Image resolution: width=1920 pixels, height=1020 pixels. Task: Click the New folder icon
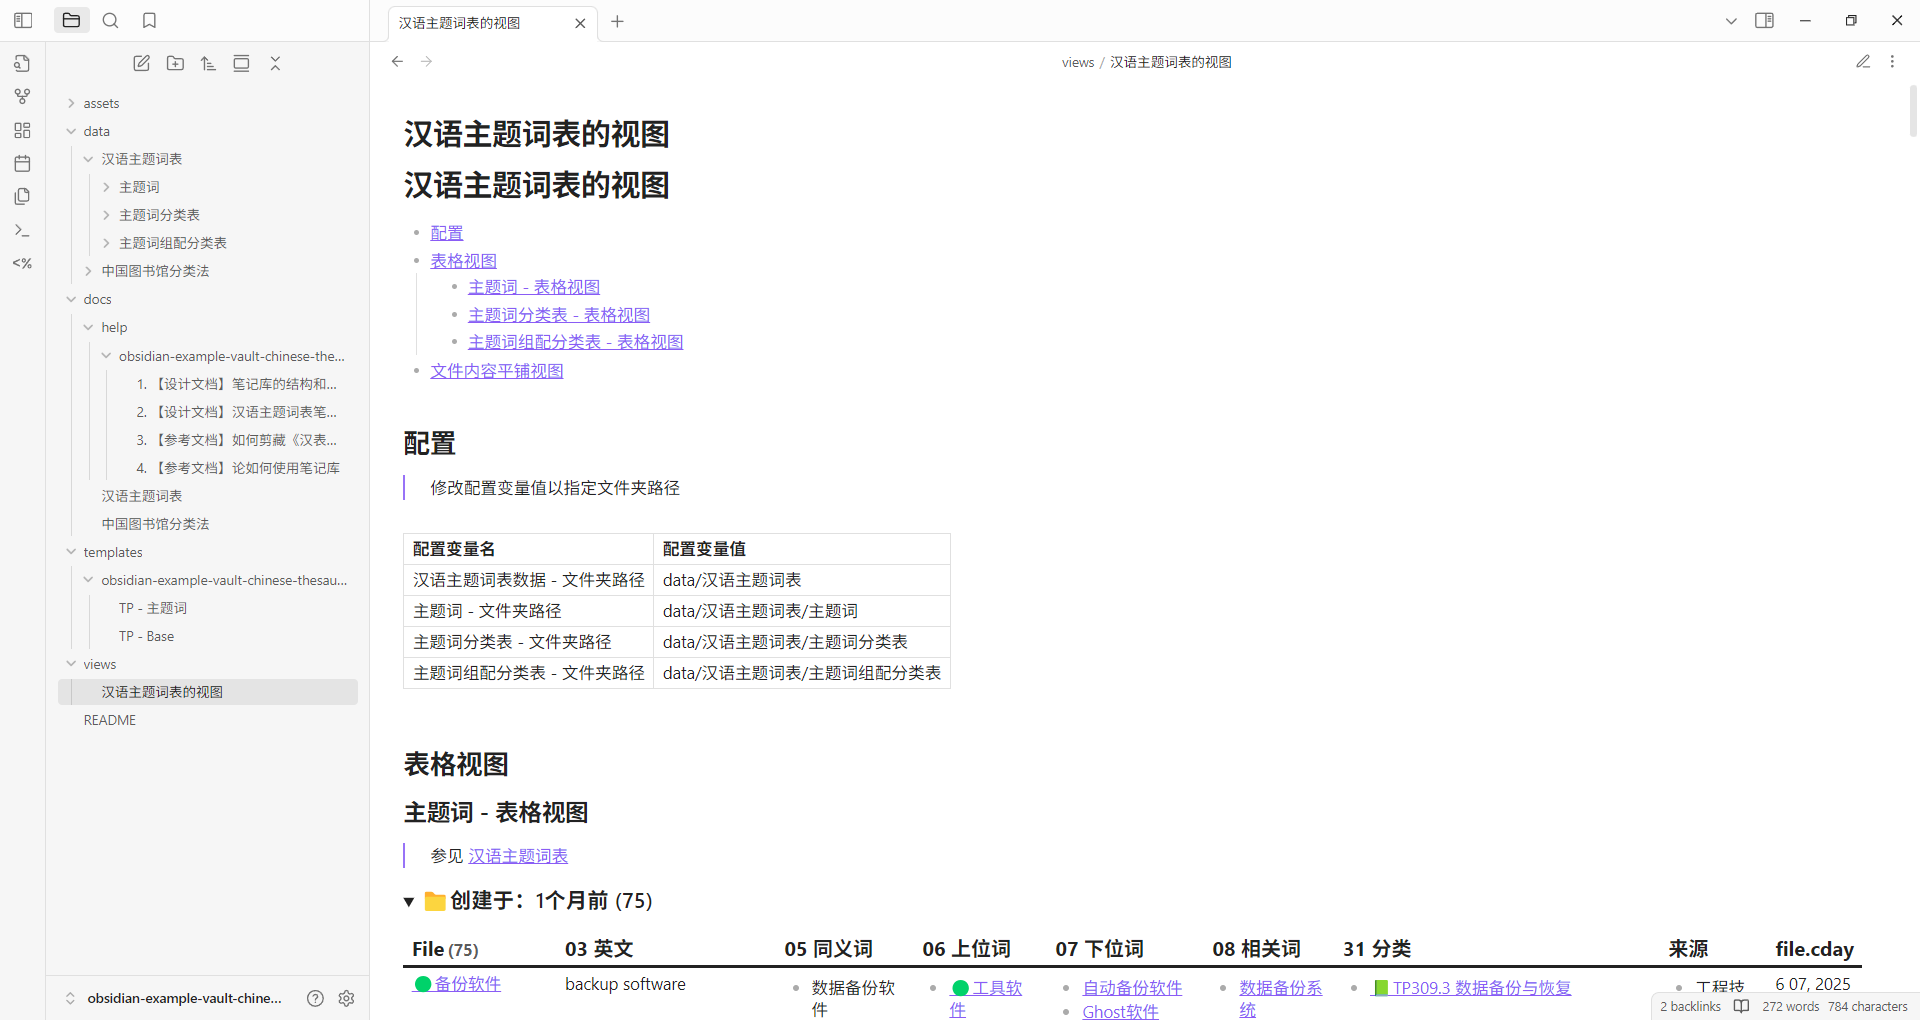pyautogui.click(x=175, y=63)
